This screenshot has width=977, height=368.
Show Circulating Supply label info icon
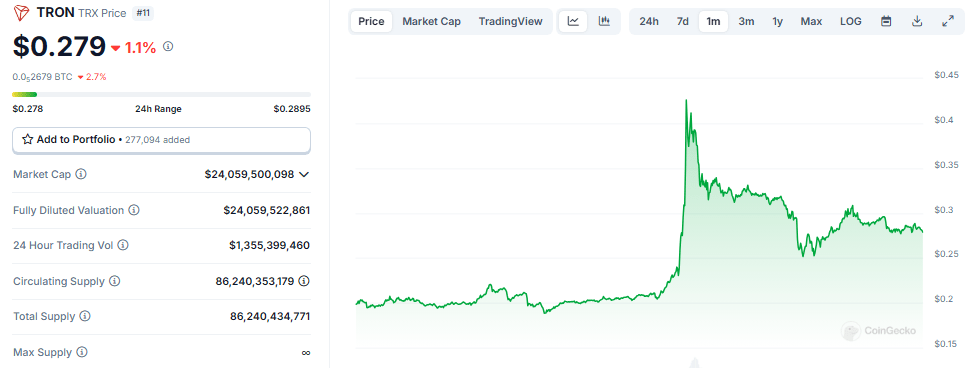pyautogui.click(x=115, y=281)
